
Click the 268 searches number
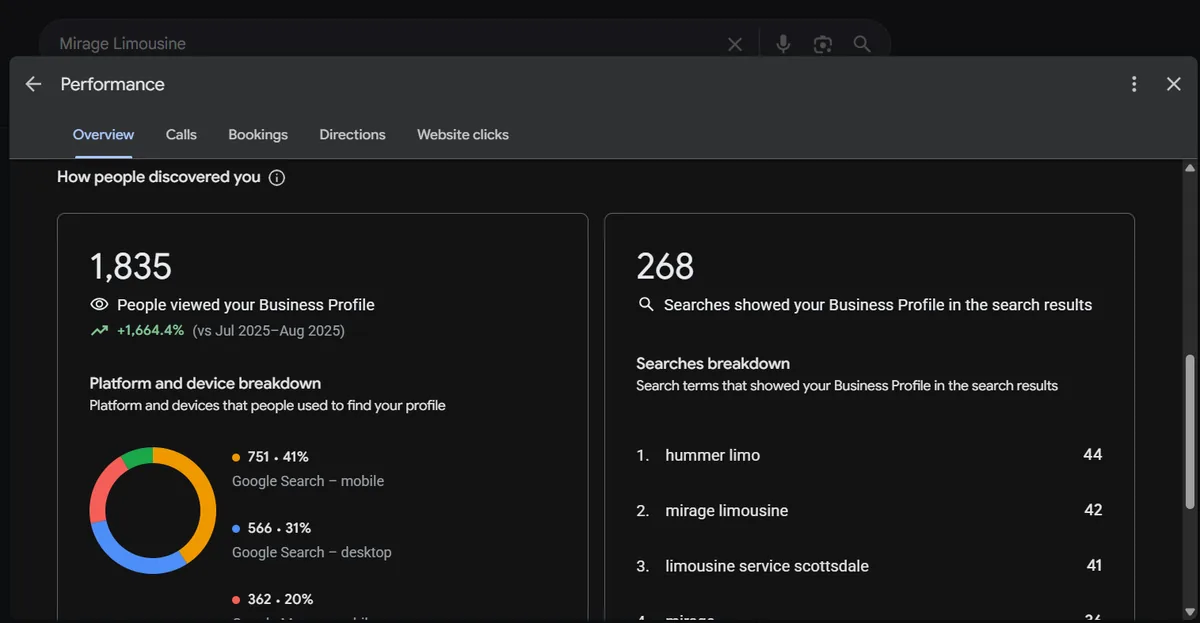click(665, 267)
